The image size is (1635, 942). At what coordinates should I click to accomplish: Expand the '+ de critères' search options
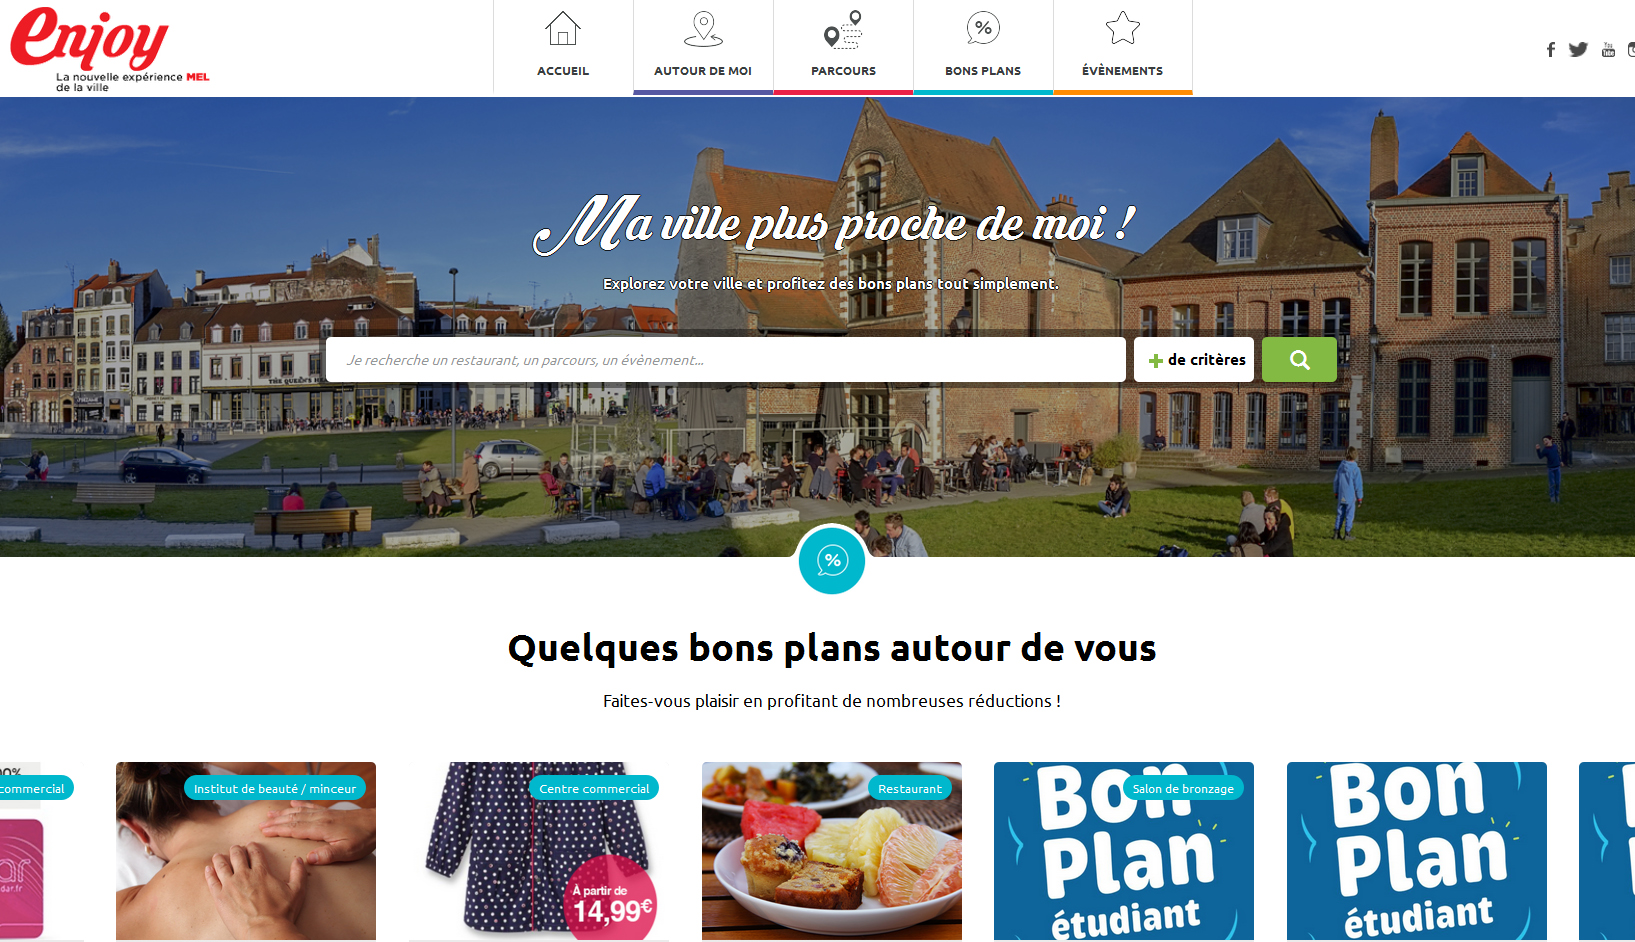click(1194, 359)
